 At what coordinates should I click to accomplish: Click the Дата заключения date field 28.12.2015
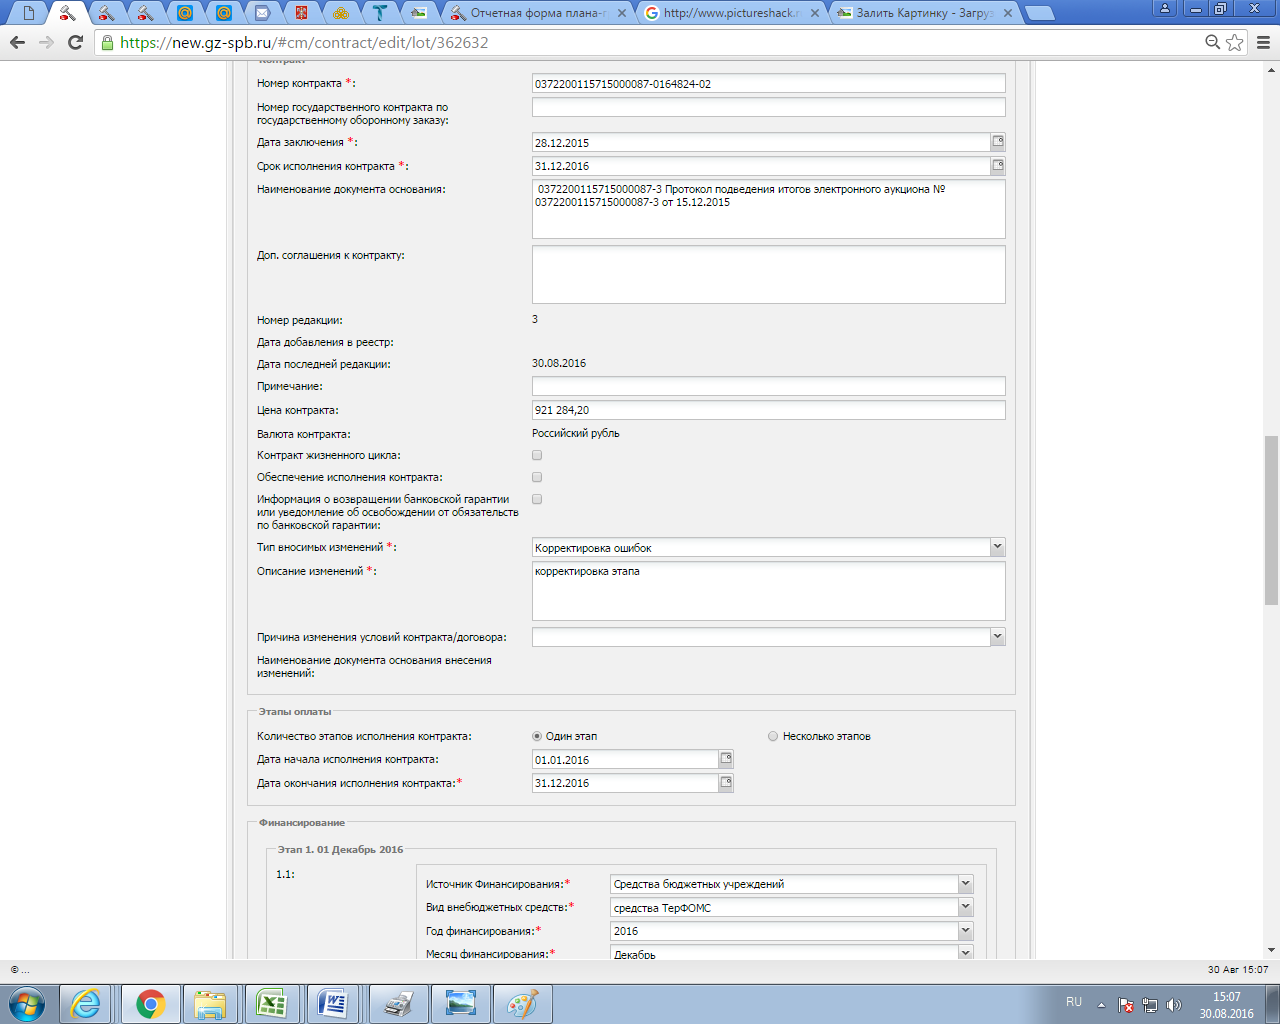761,142
